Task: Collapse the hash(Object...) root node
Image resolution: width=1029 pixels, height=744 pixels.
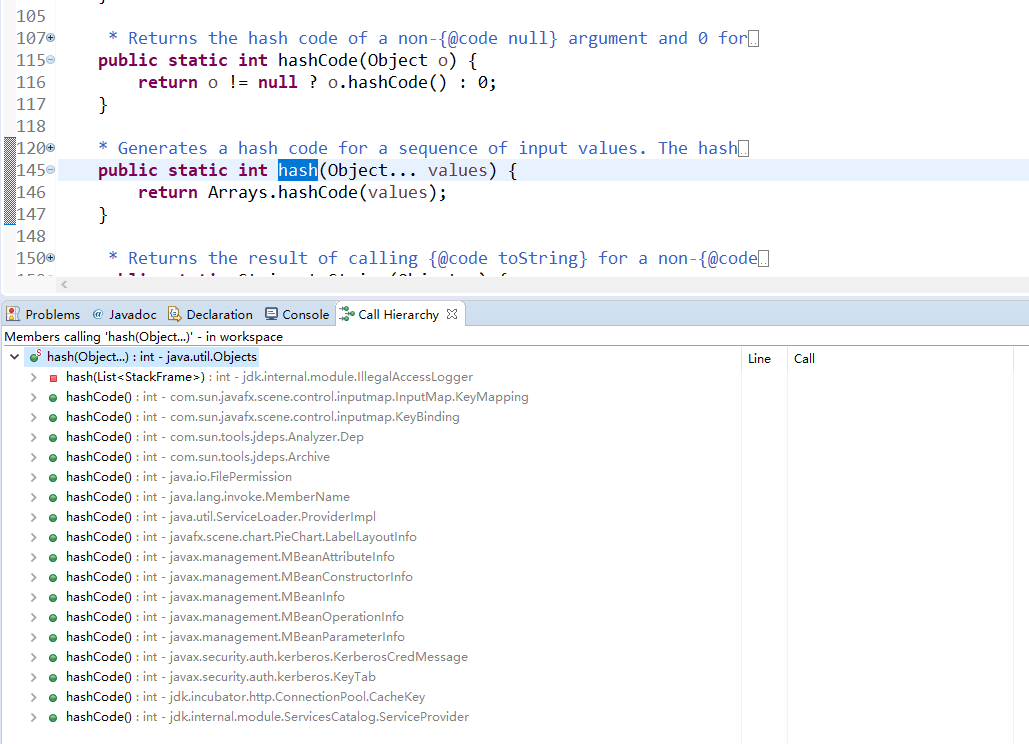Action: [x=14, y=357]
